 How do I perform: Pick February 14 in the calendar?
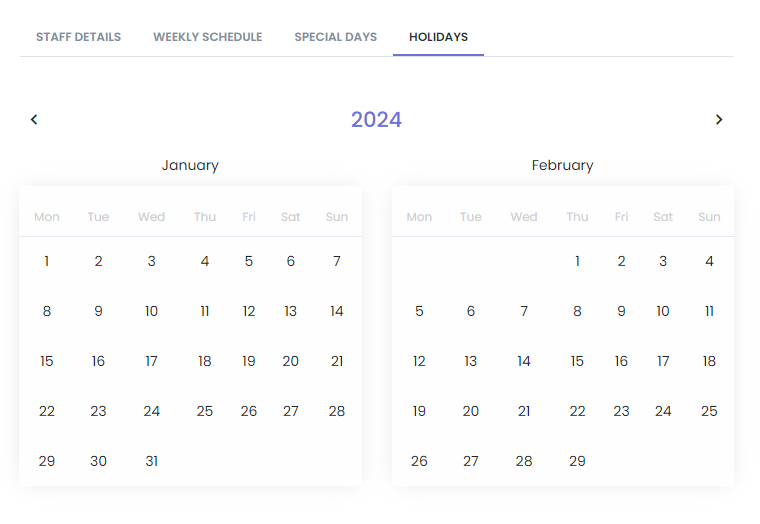click(x=524, y=361)
